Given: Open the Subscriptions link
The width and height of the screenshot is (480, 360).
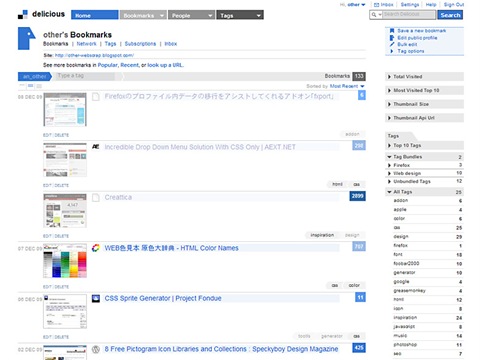Looking at the screenshot, I should tap(140, 44).
